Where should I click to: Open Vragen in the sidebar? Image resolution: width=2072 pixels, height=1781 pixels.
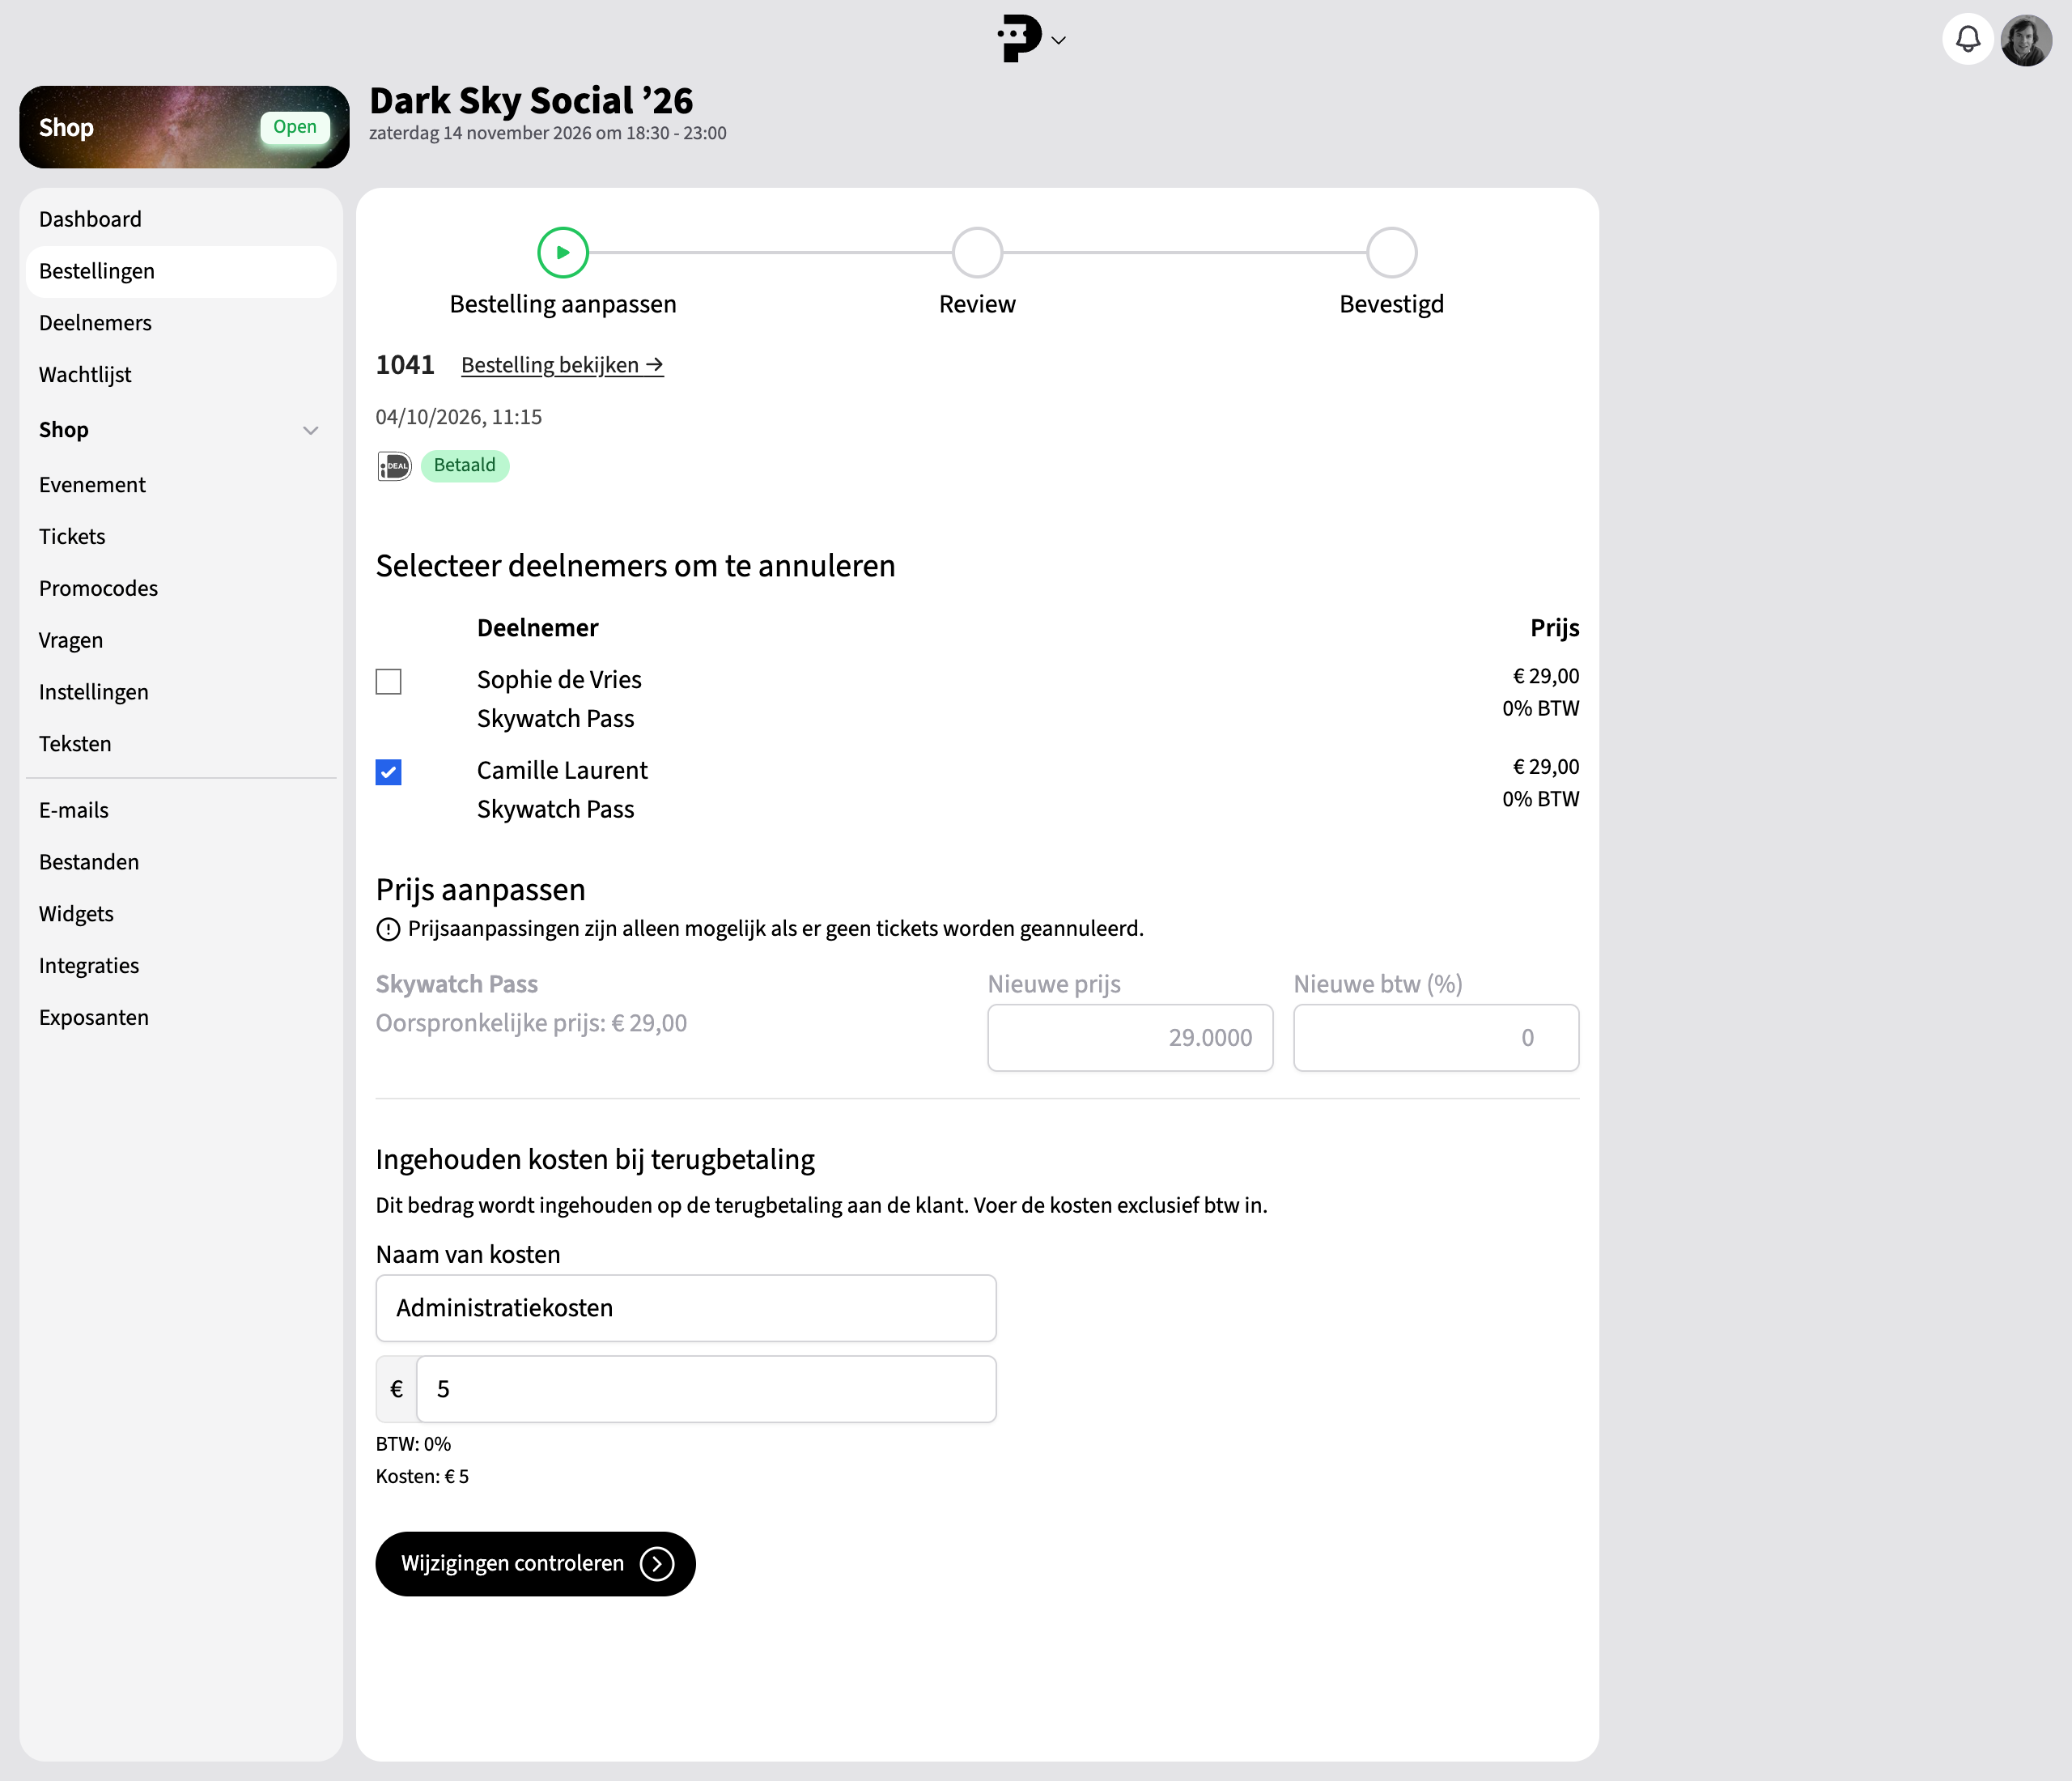point(181,641)
